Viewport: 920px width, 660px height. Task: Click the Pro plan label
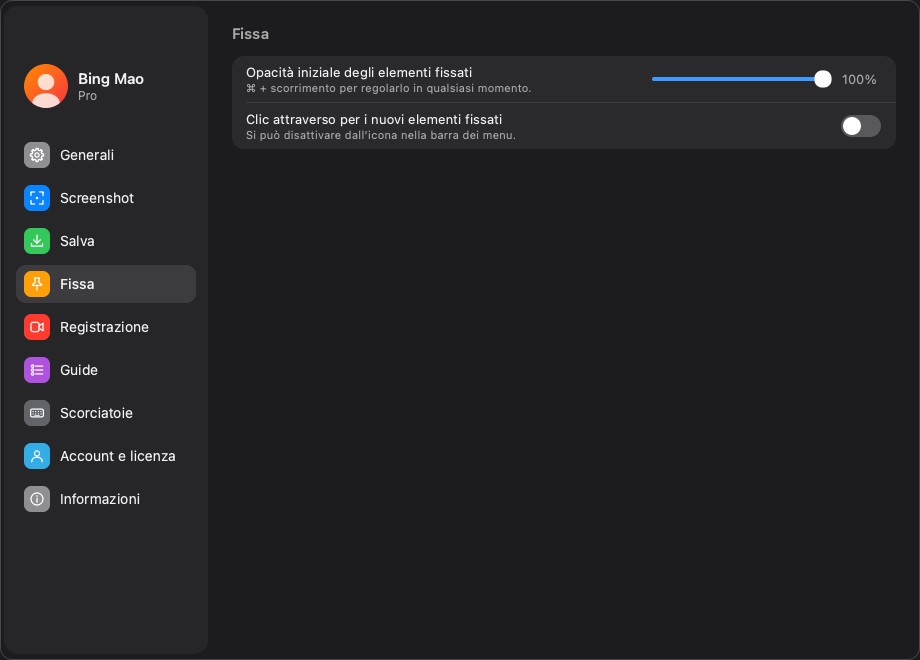pos(87,96)
